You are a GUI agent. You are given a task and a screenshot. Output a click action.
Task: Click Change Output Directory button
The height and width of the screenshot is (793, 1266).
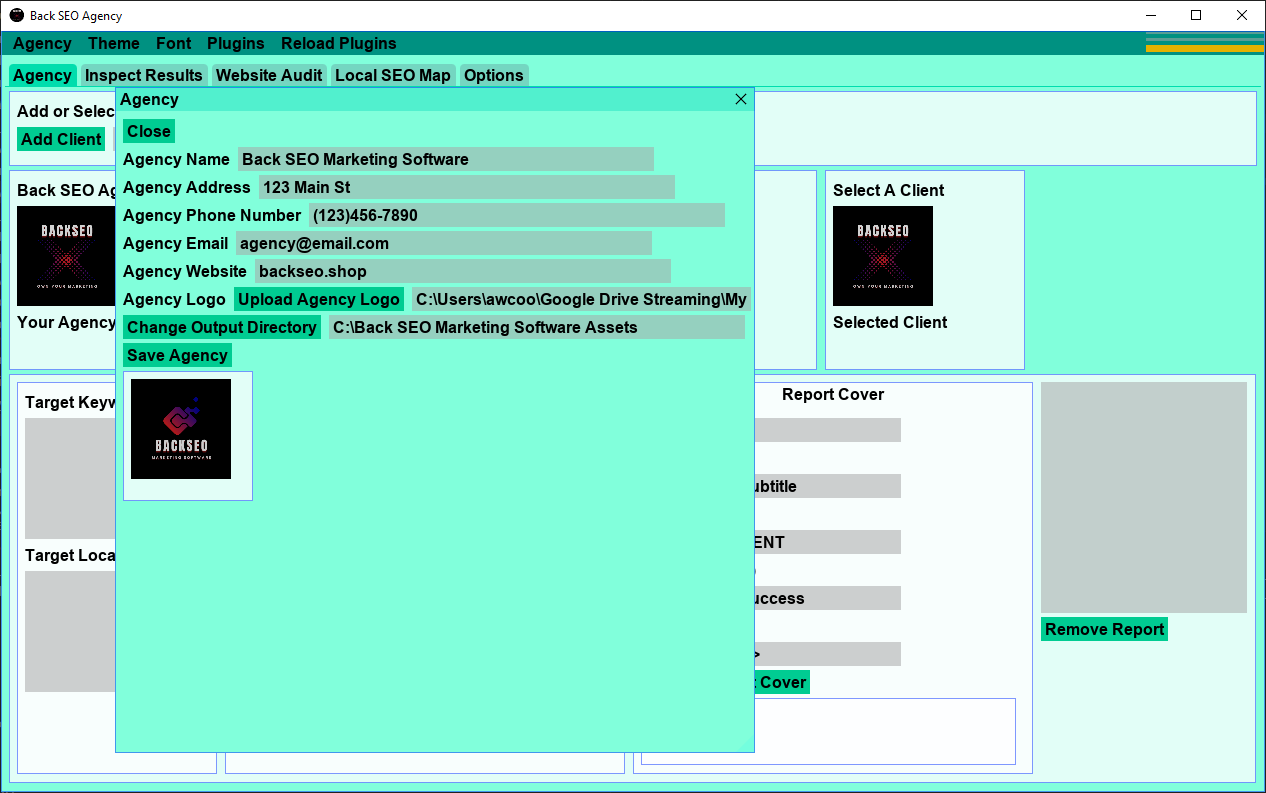[x=222, y=327]
